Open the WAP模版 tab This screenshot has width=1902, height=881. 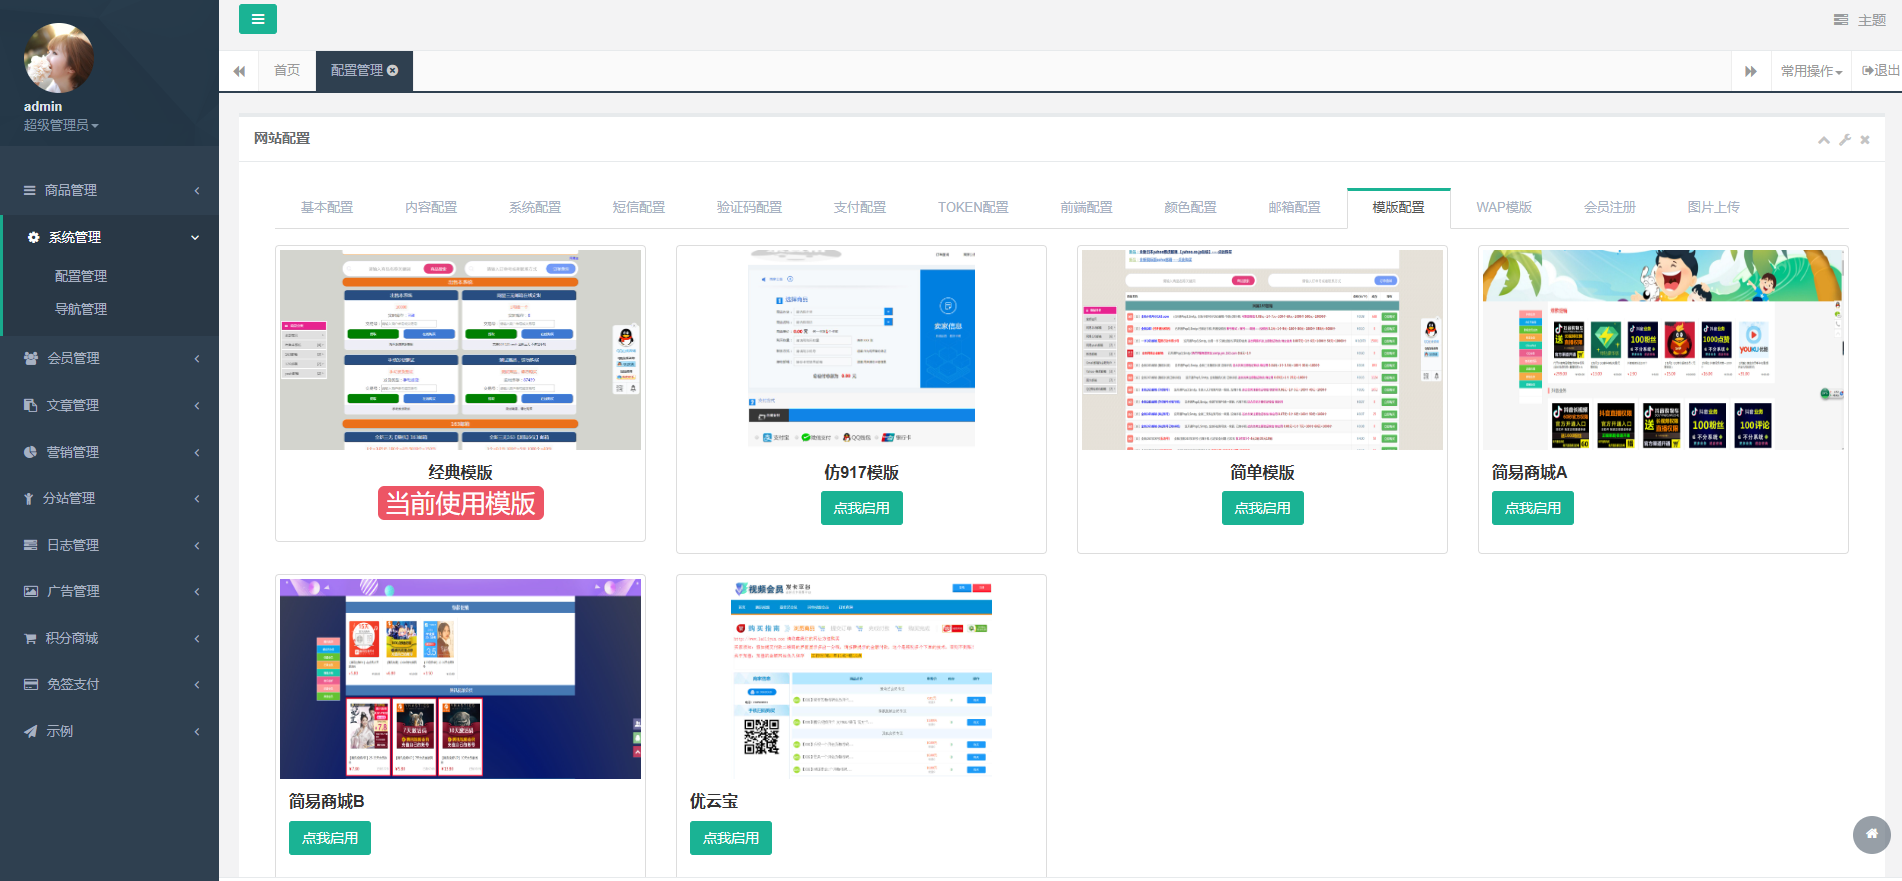[x=1503, y=207]
